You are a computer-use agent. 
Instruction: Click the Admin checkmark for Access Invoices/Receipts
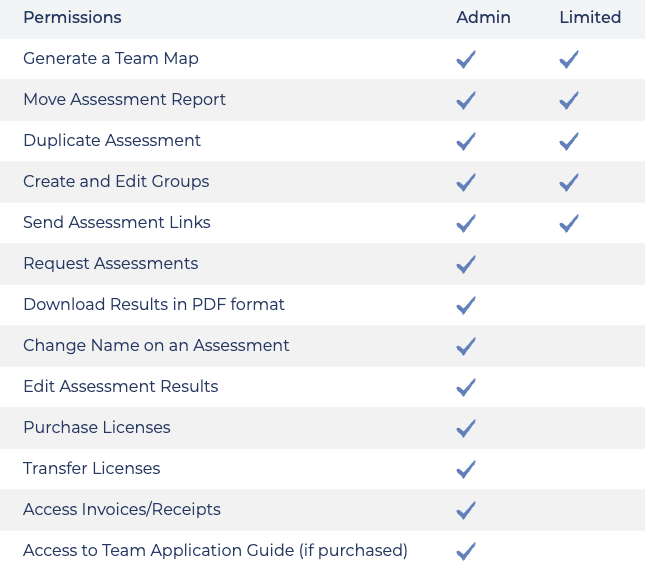coord(466,510)
